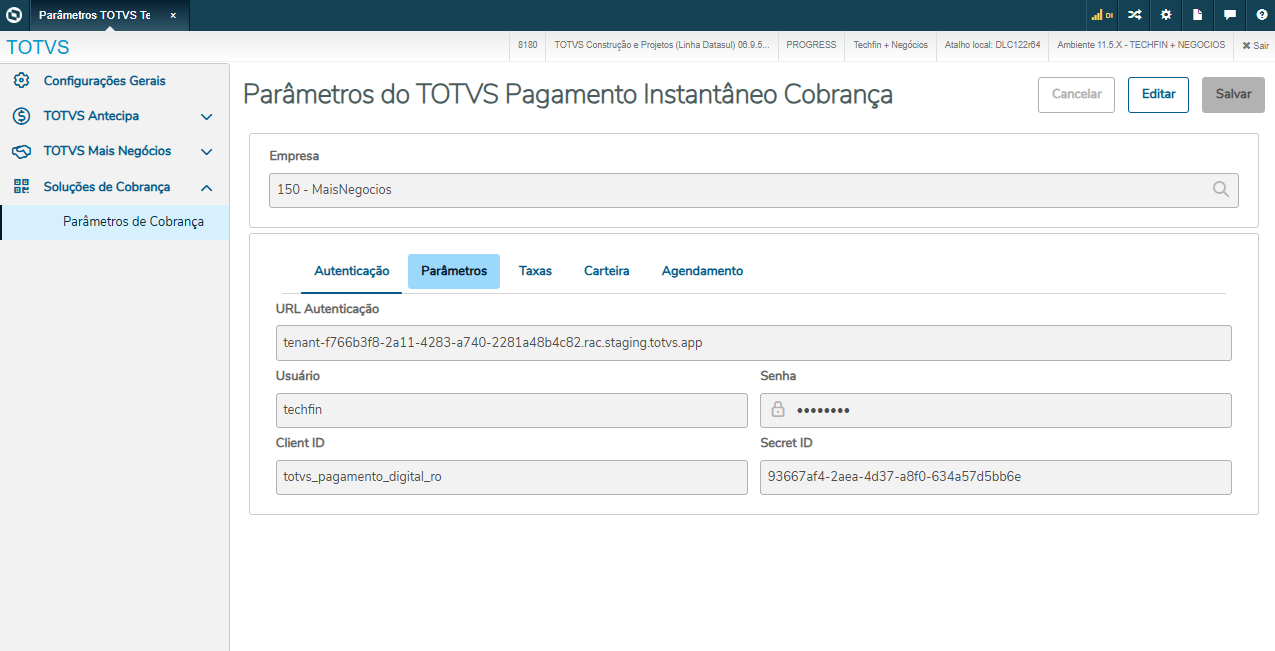1275x651 pixels.
Task: Click the TOTVS logo icon in top-left corner
Action: (x=14, y=15)
